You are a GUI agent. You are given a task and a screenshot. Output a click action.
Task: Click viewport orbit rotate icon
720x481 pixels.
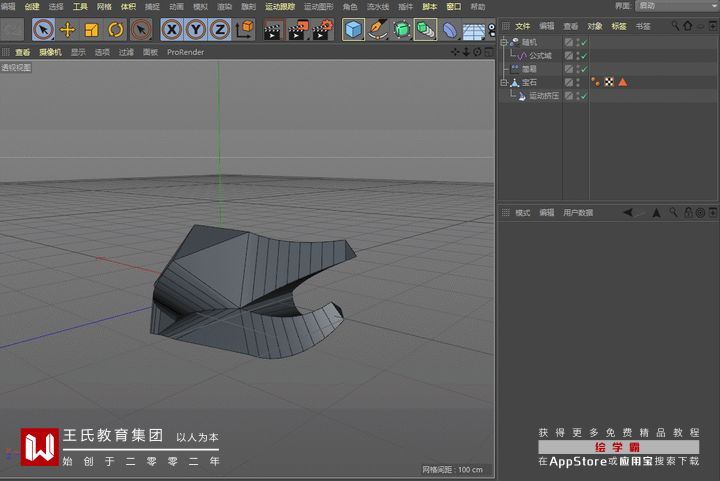tap(478, 52)
